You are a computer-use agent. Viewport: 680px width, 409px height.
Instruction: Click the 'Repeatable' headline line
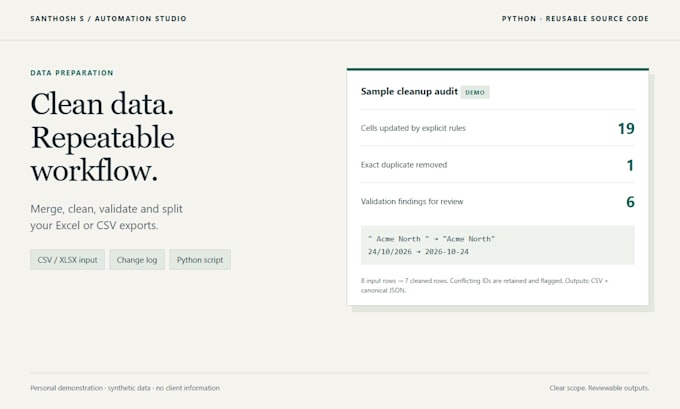pyautogui.click(x=102, y=138)
